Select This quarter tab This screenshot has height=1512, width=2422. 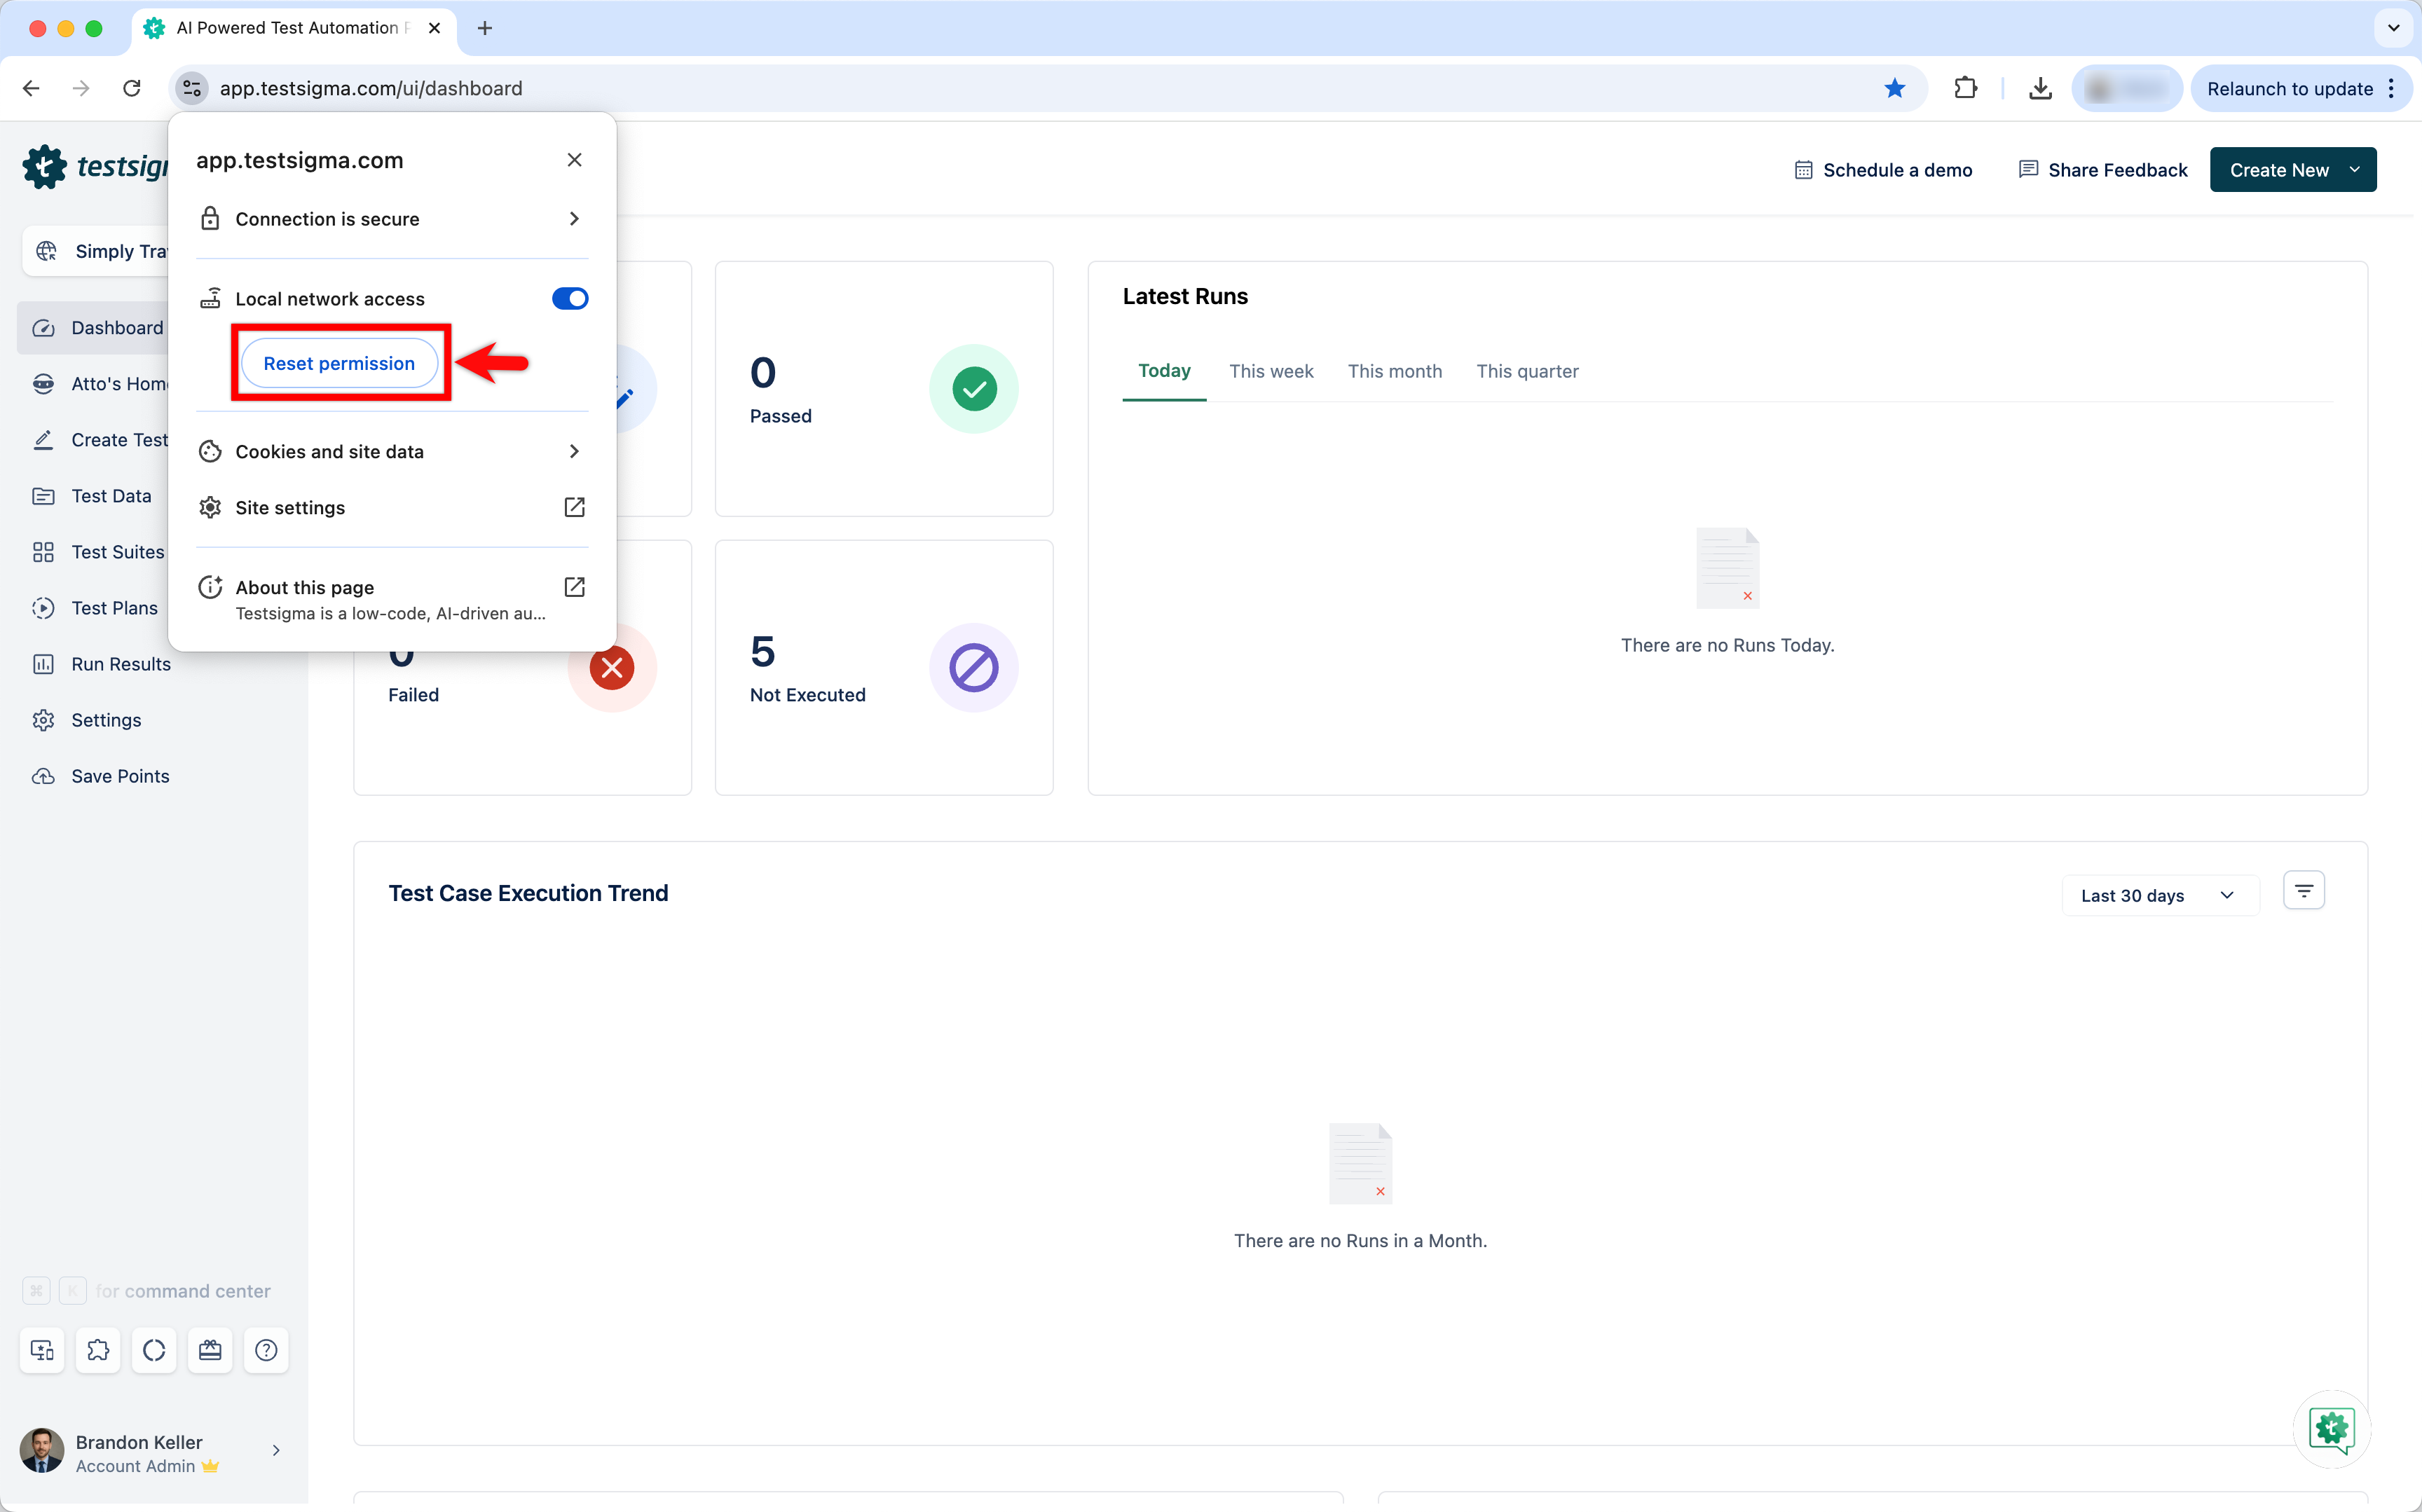pos(1526,371)
